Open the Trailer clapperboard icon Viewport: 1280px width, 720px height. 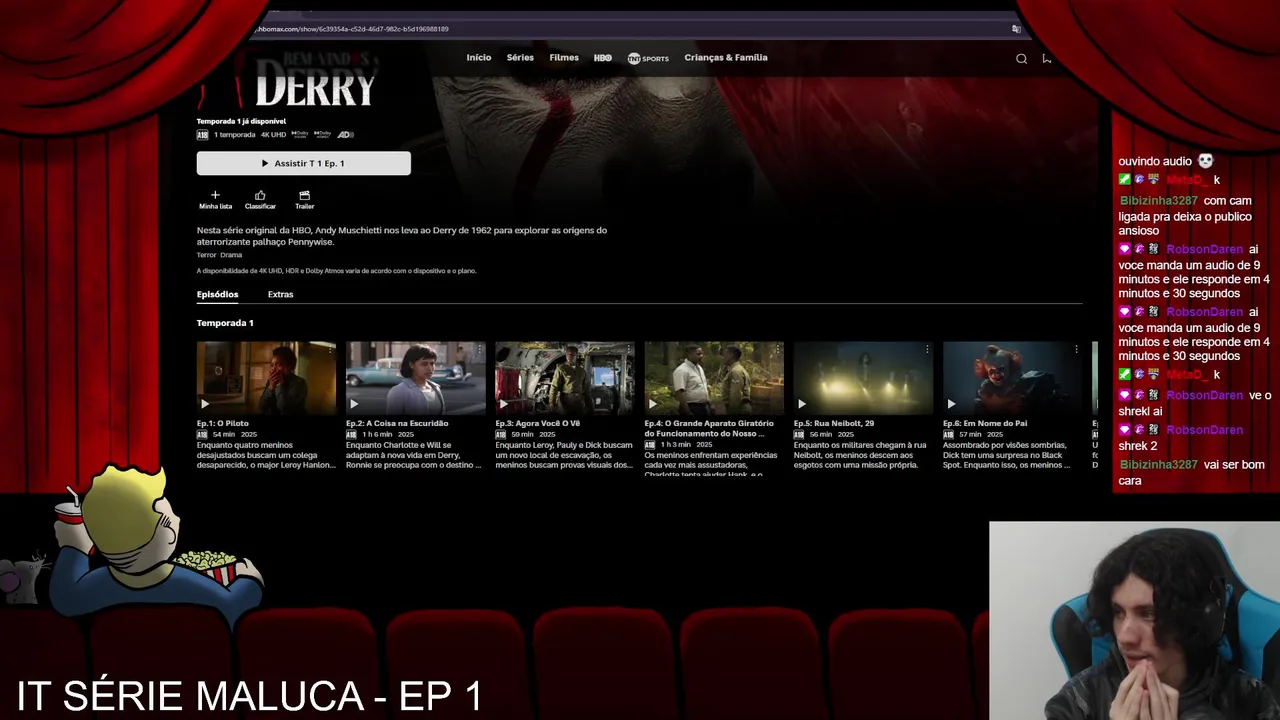[x=305, y=195]
